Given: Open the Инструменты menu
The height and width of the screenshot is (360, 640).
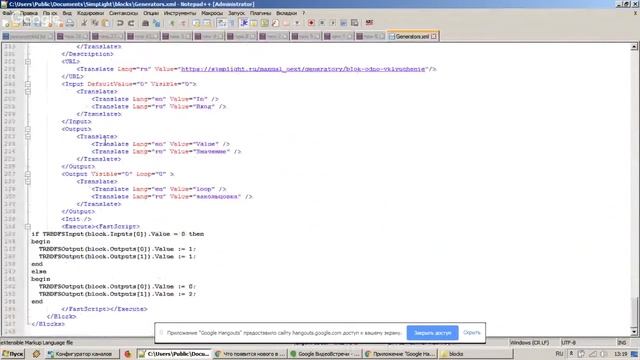Looking at the screenshot, I should tap(180, 13).
